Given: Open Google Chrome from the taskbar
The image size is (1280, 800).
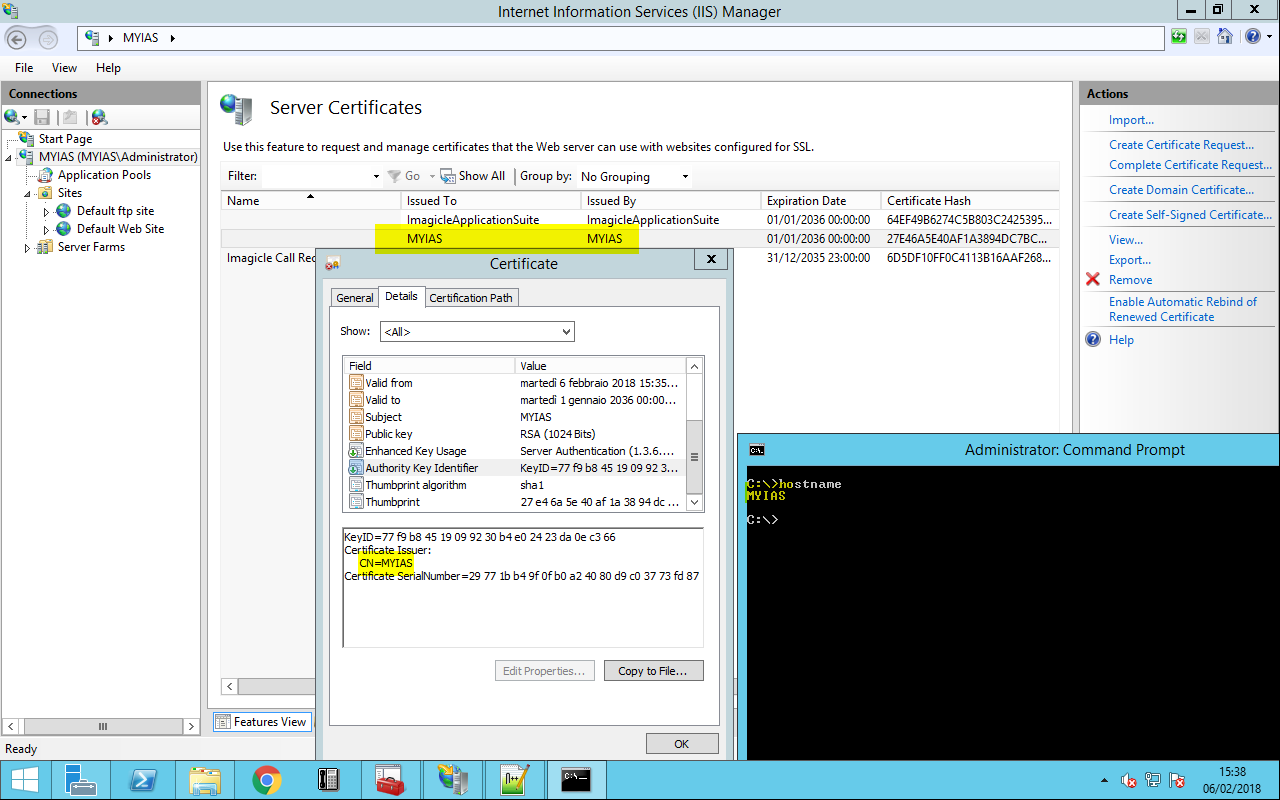Looking at the screenshot, I should click(266, 780).
